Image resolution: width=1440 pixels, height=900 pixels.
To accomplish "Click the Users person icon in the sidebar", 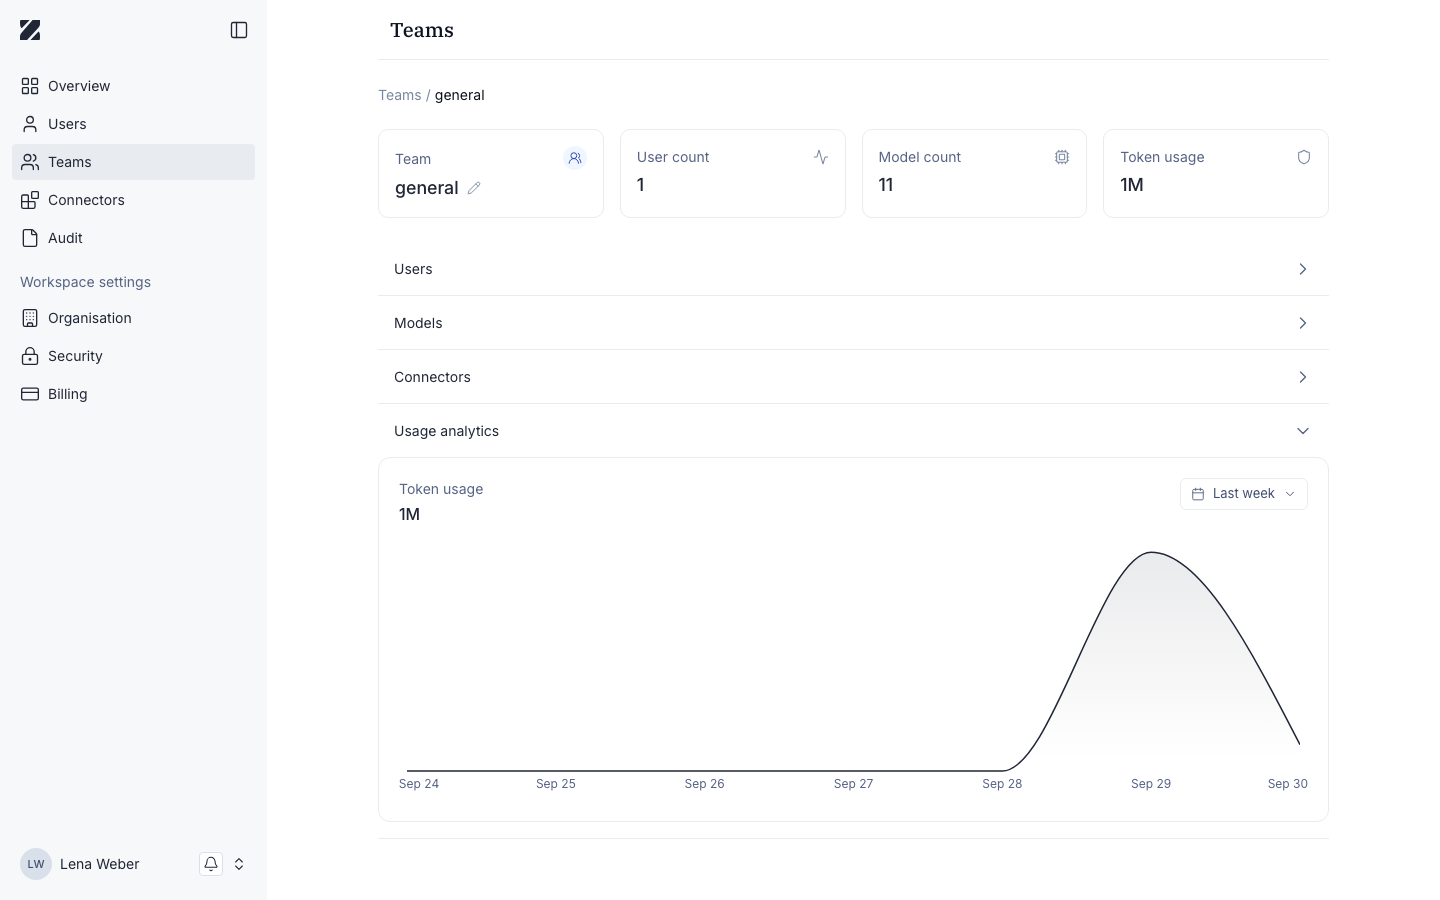I will 30,124.
